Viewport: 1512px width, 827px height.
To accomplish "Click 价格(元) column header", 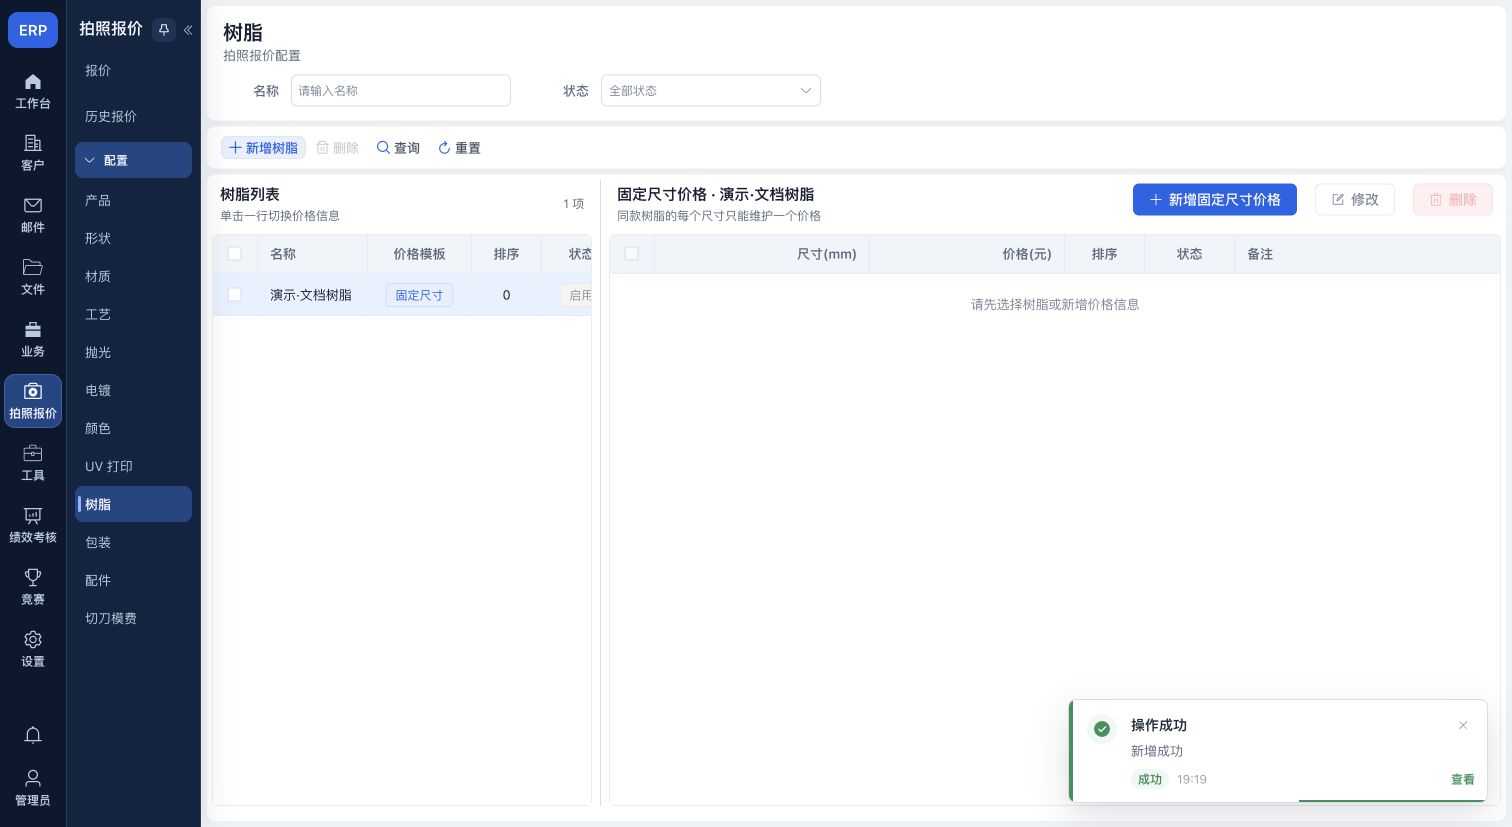I will (x=1027, y=254).
